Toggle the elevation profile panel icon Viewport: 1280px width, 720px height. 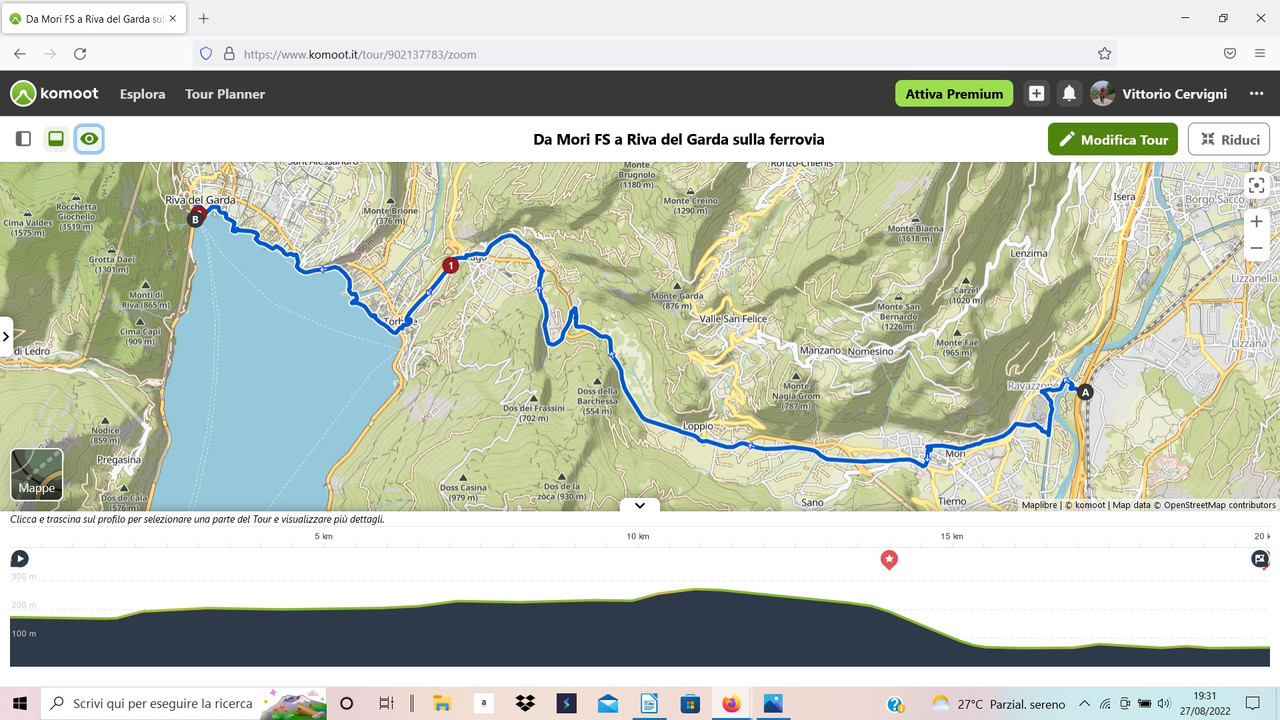pos(56,139)
